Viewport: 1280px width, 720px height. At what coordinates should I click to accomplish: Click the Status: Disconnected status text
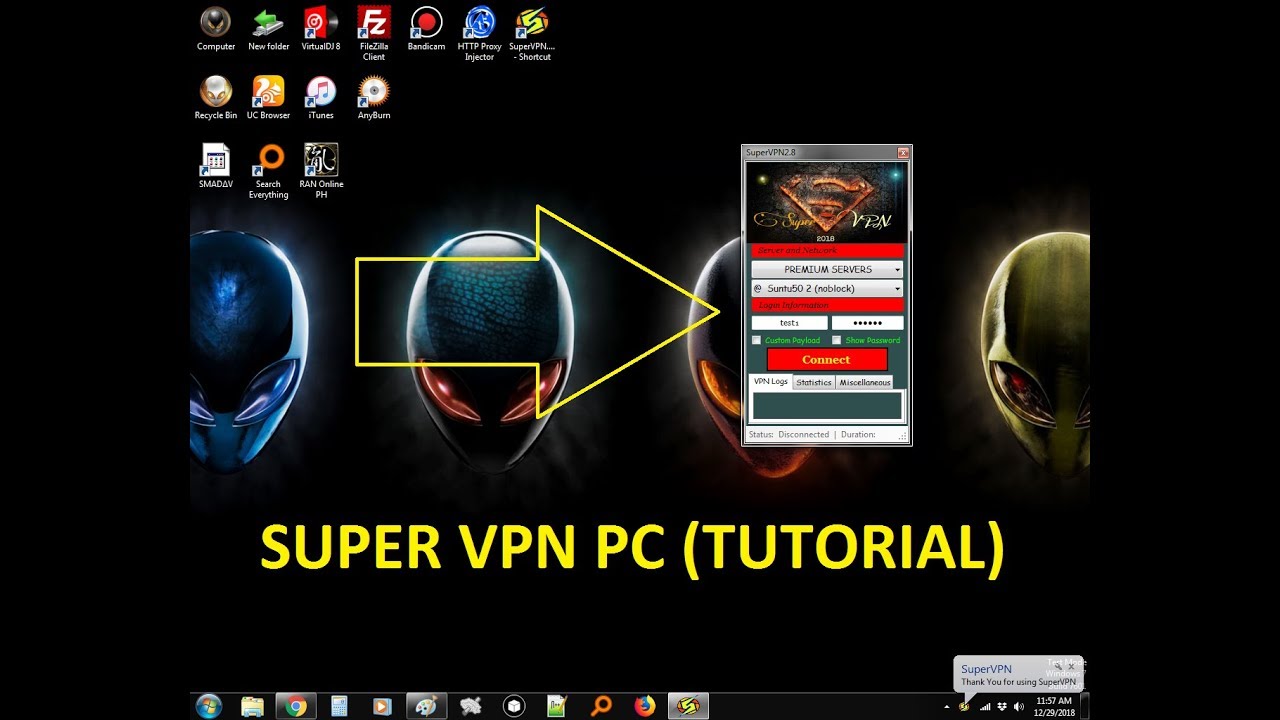click(789, 434)
